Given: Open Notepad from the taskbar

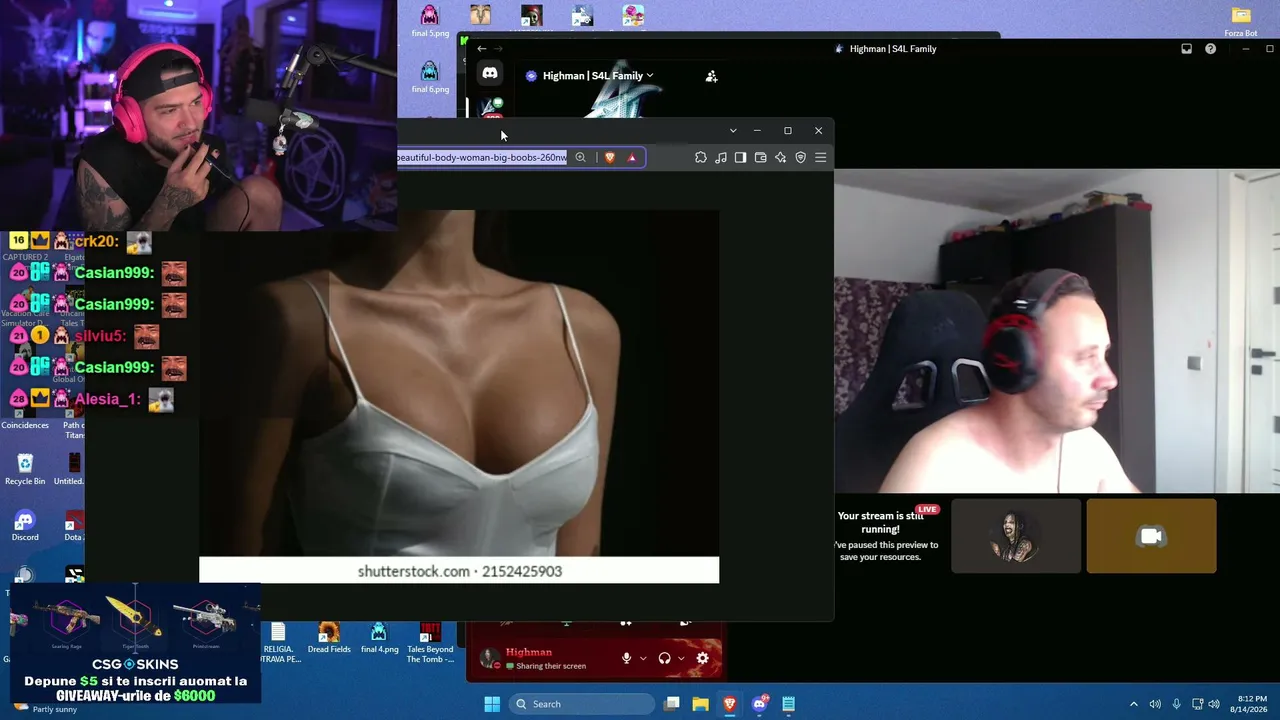Looking at the screenshot, I should coord(789,704).
